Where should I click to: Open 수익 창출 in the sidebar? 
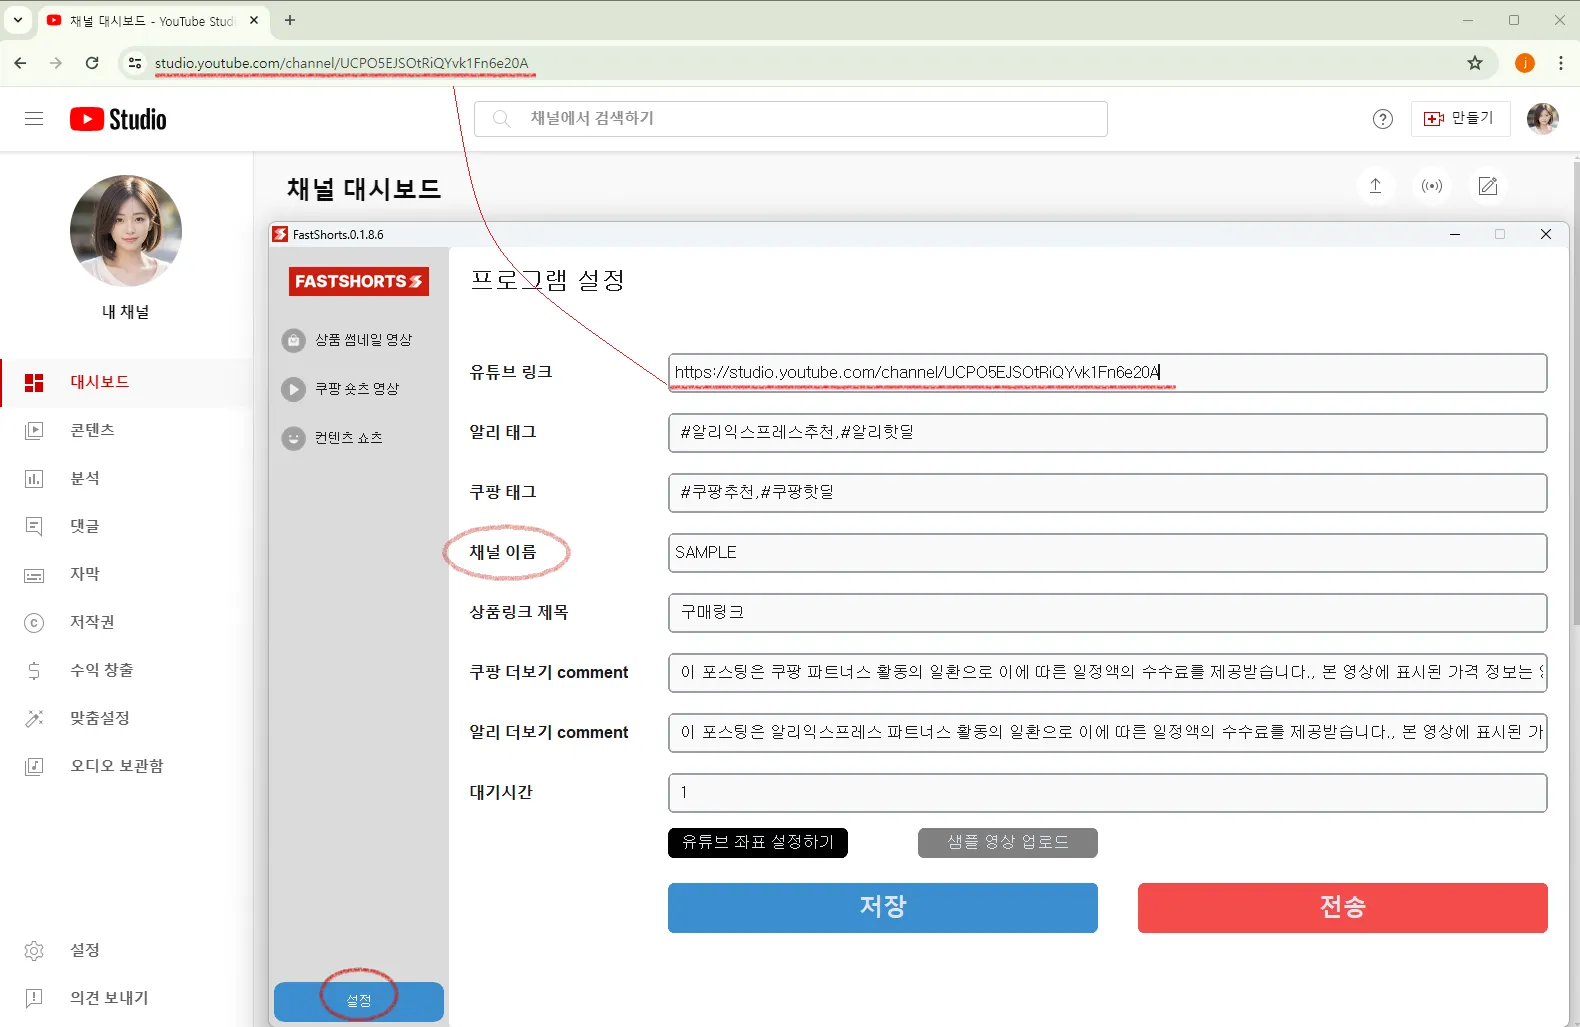click(127, 670)
